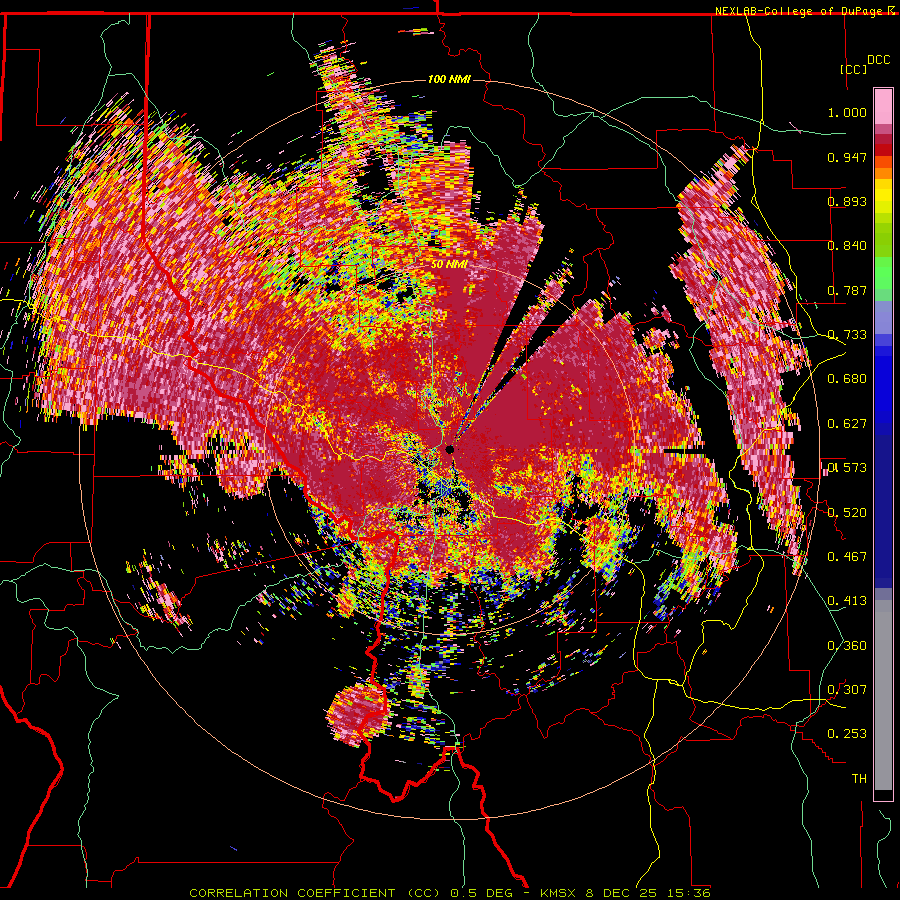Click the [CC] legend heading
This screenshot has height=900, width=900.
[854, 69]
